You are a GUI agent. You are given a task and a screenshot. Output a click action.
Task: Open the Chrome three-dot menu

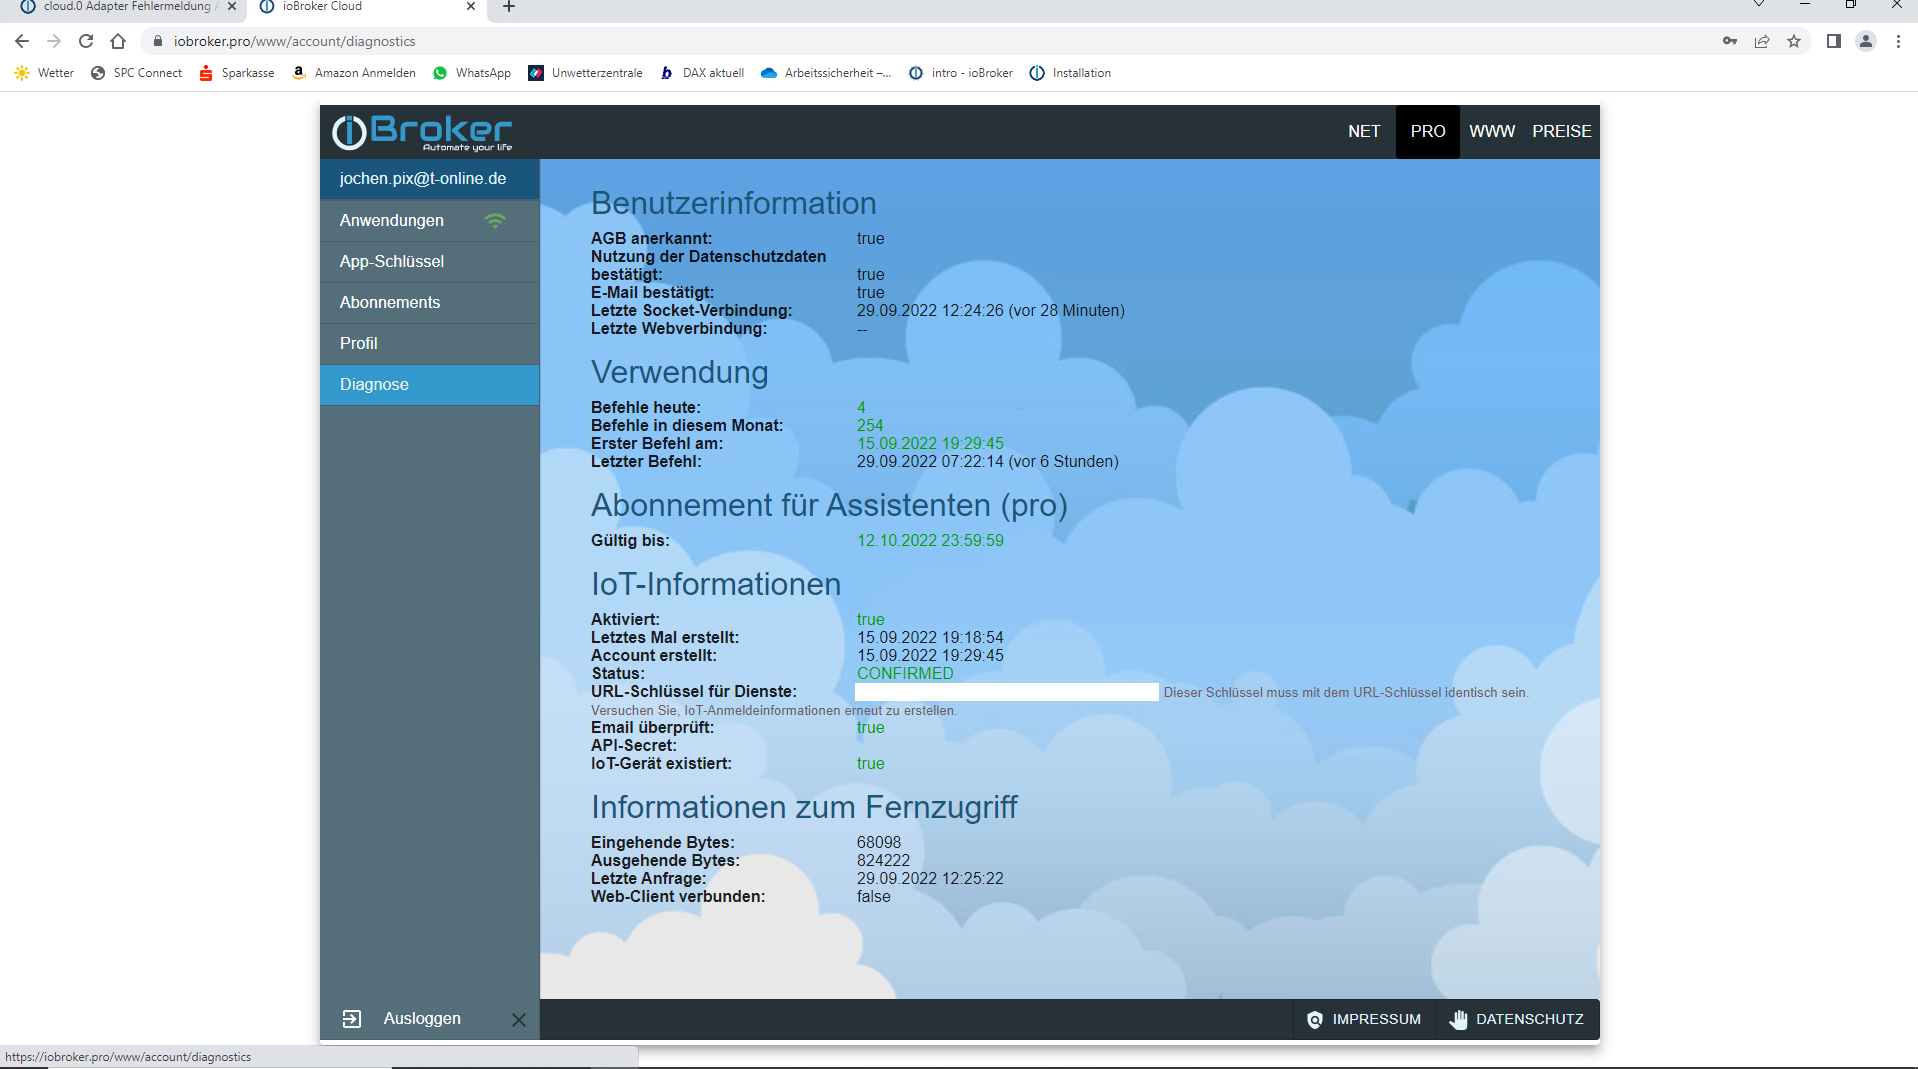pos(1898,41)
